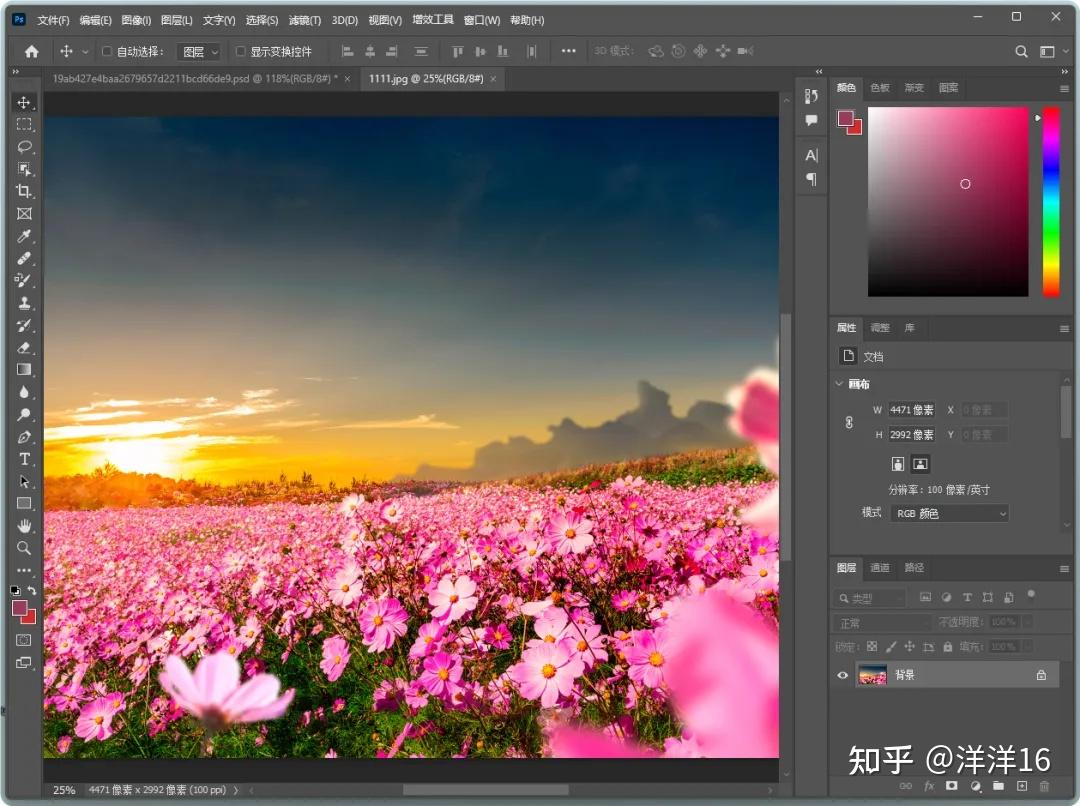The image size is (1080, 806).
Task: Select the Horizontal Type tool
Action: [25, 460]
